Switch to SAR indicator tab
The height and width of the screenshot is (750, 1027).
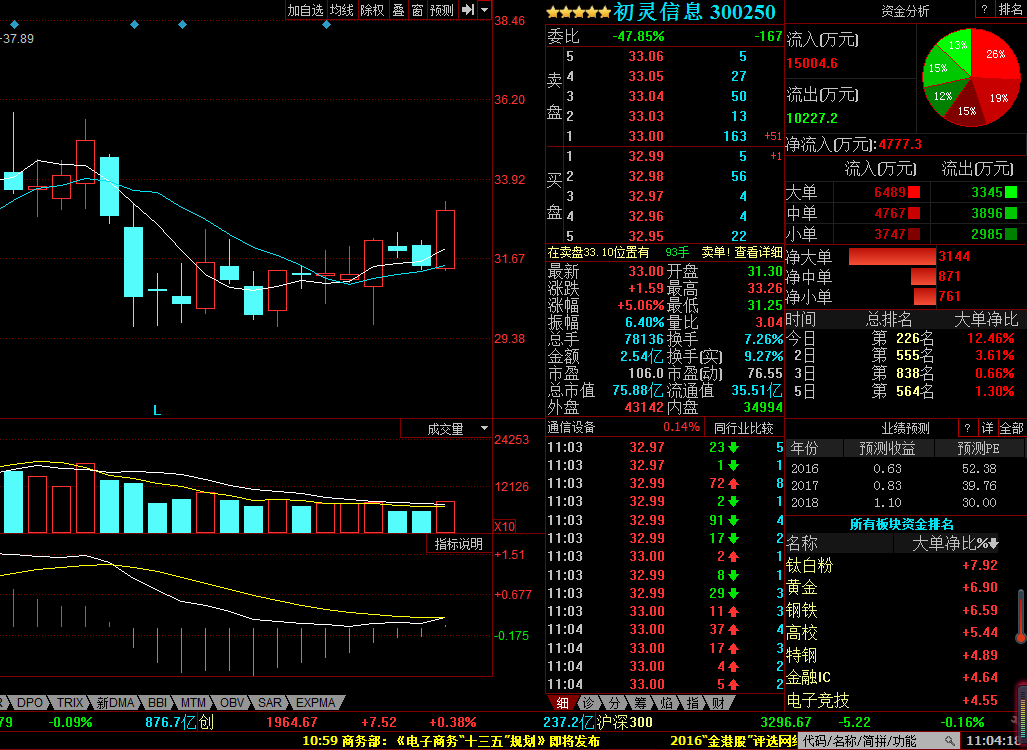coord(269,703)
